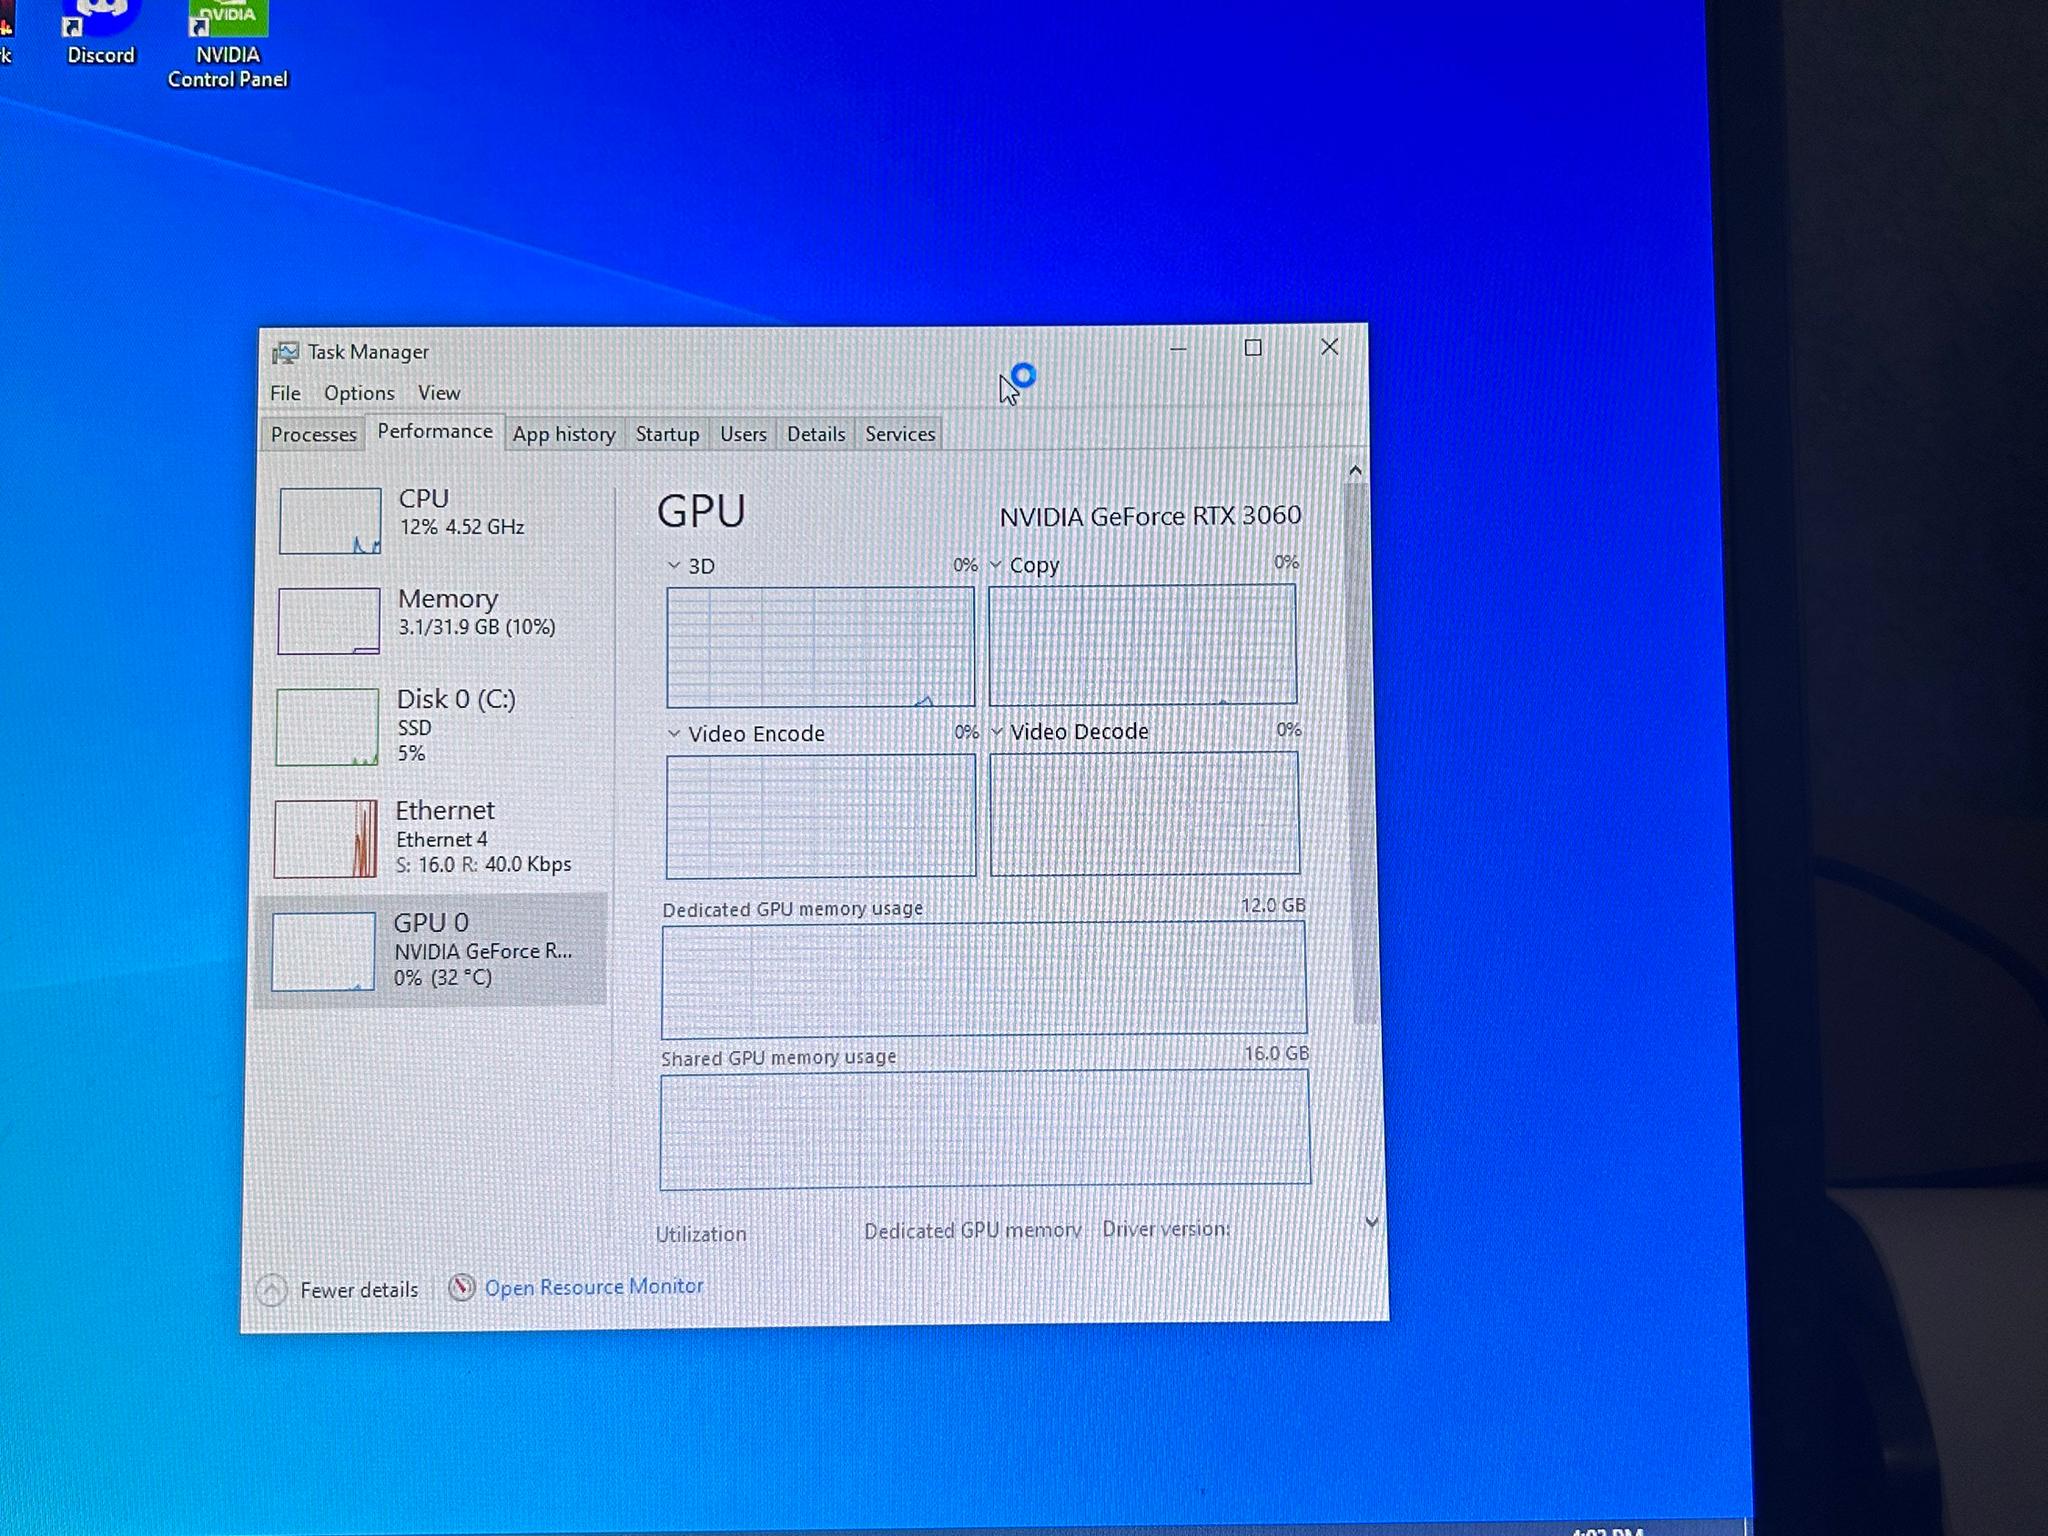
Task: Click the scroll down arrow in GPU panel
Action: pyautogui.click(x=1371, y=1222)
